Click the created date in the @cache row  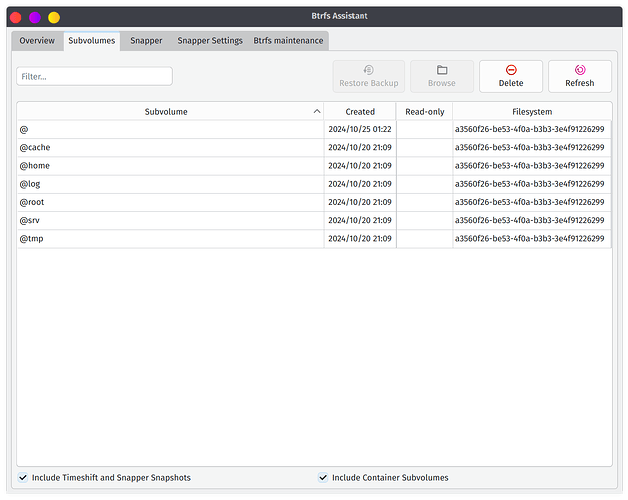(360, 147)
